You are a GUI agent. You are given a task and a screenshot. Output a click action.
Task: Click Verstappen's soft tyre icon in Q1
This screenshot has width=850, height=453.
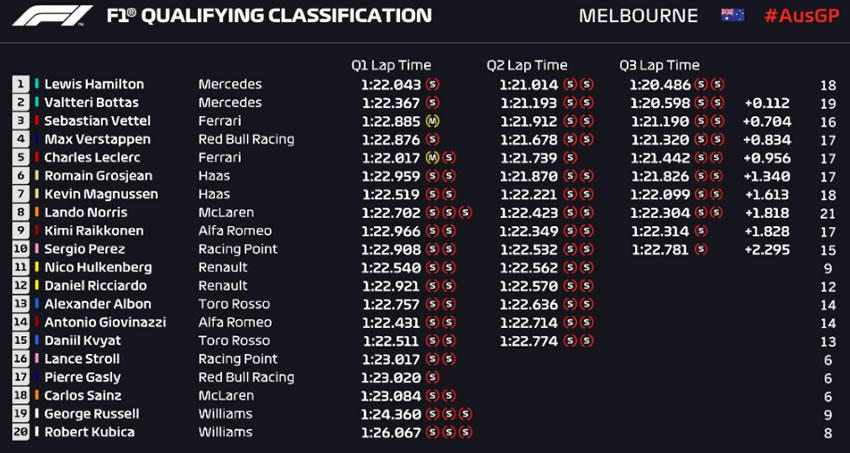click(432, 140)
